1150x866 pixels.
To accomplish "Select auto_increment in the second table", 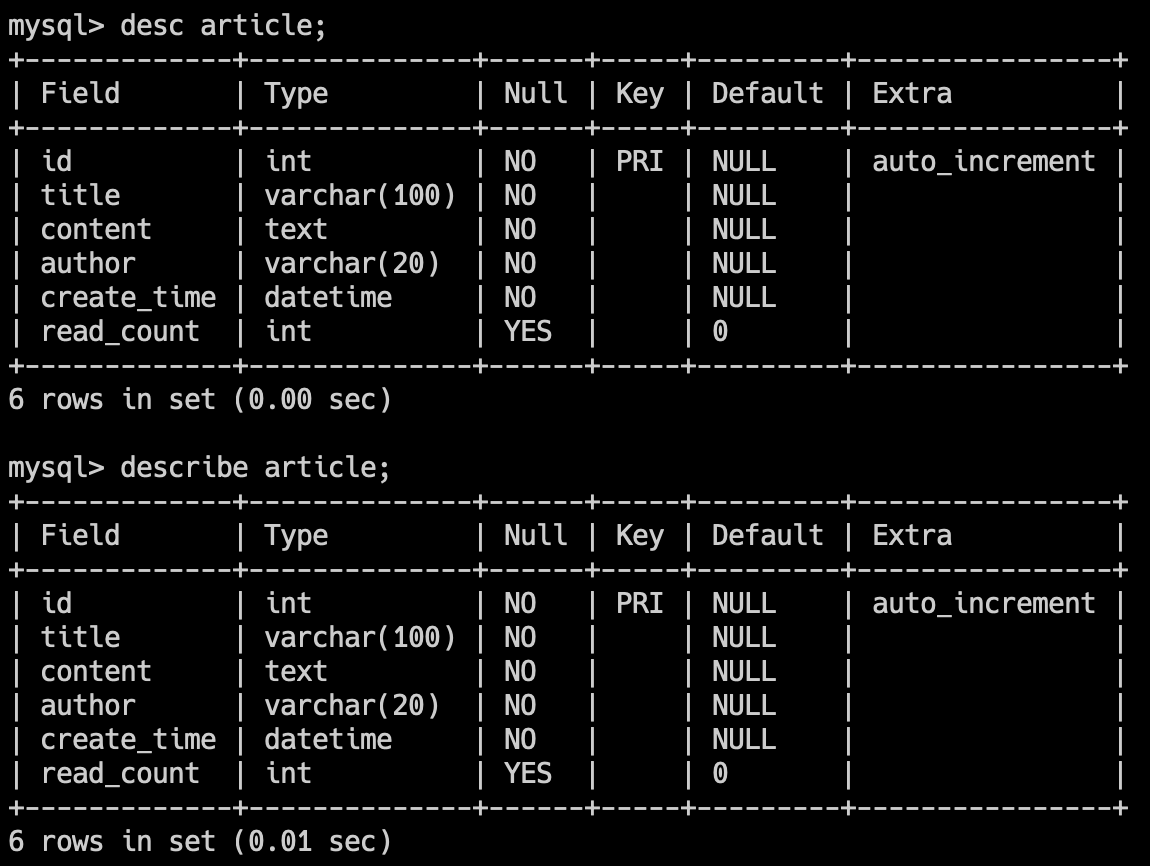I will (x=983, y=604).
